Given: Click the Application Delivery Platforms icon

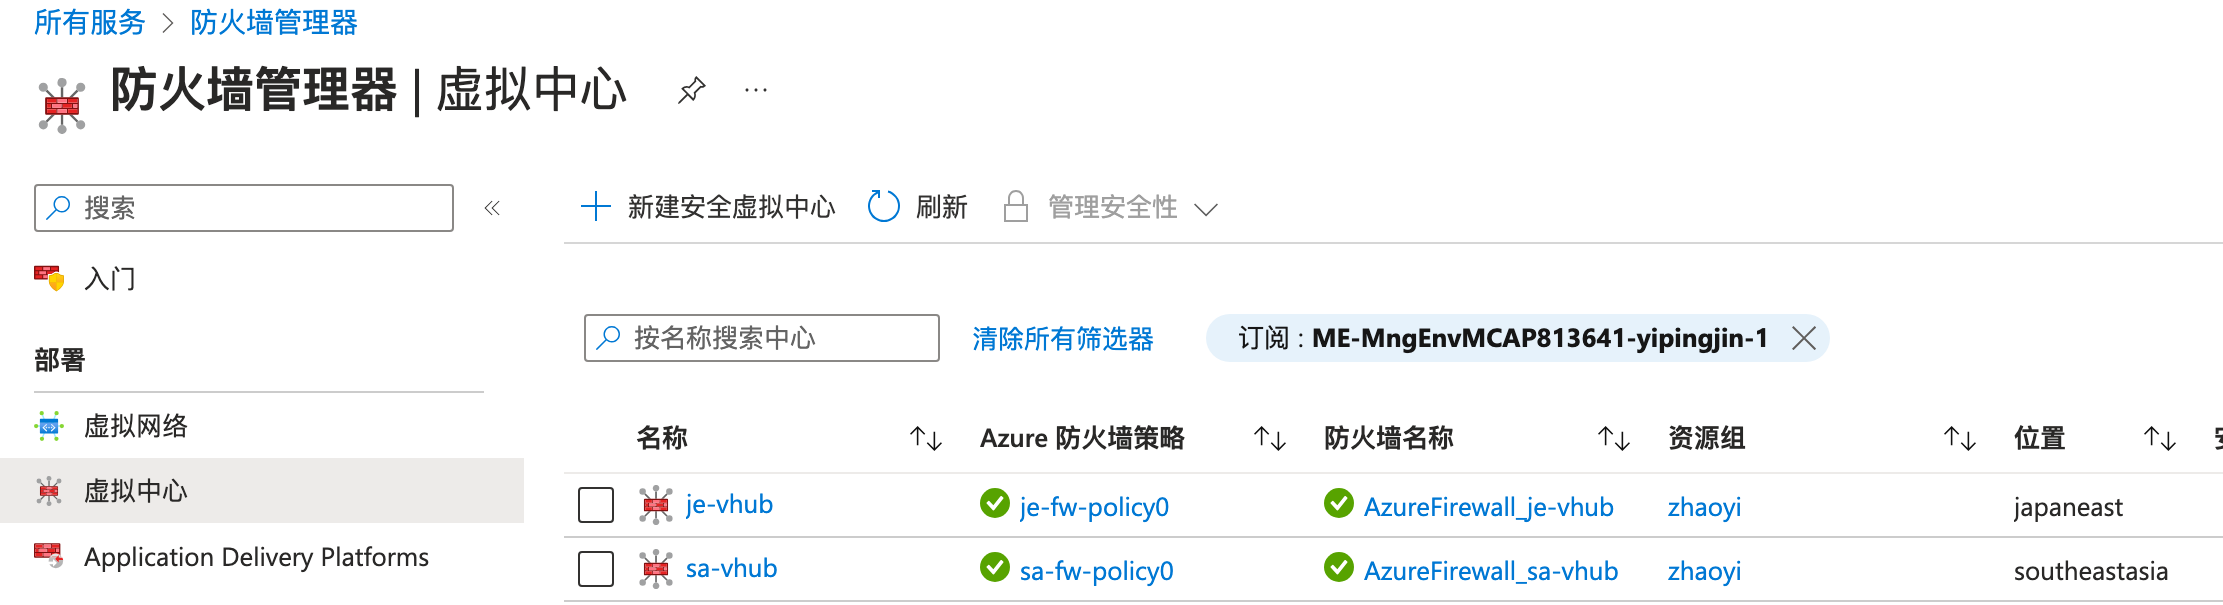Looking at the screenshot, I should coord(49,555).
